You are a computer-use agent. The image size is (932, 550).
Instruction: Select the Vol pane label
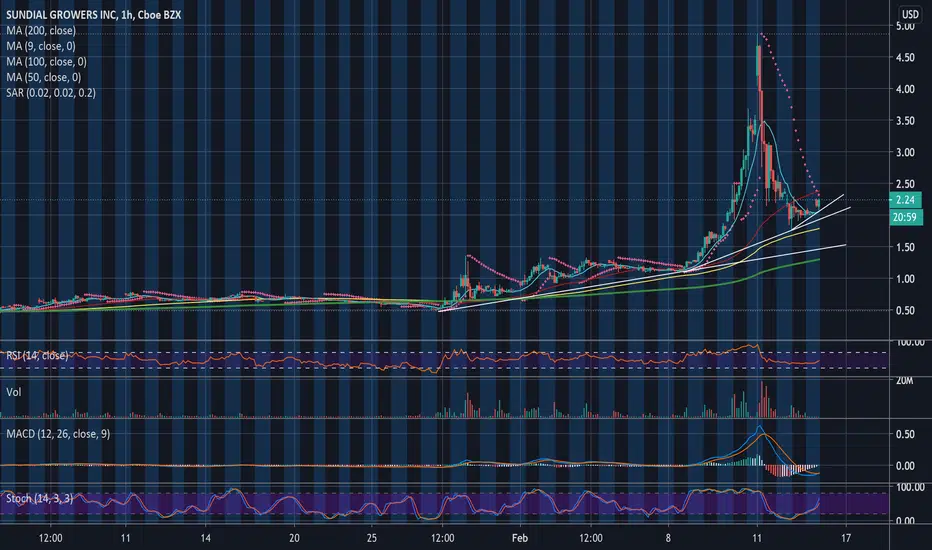14,392
